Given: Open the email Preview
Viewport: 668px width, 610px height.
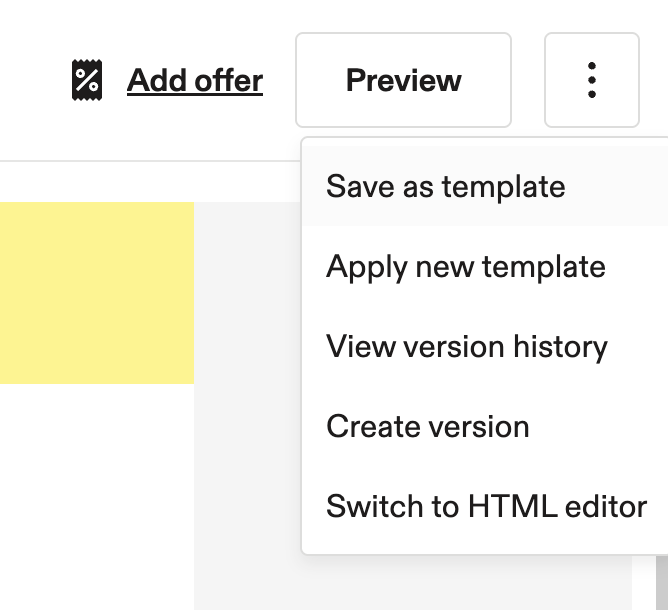Looking at the screenshot, I should pyautogui.click(x=403, y=80).
